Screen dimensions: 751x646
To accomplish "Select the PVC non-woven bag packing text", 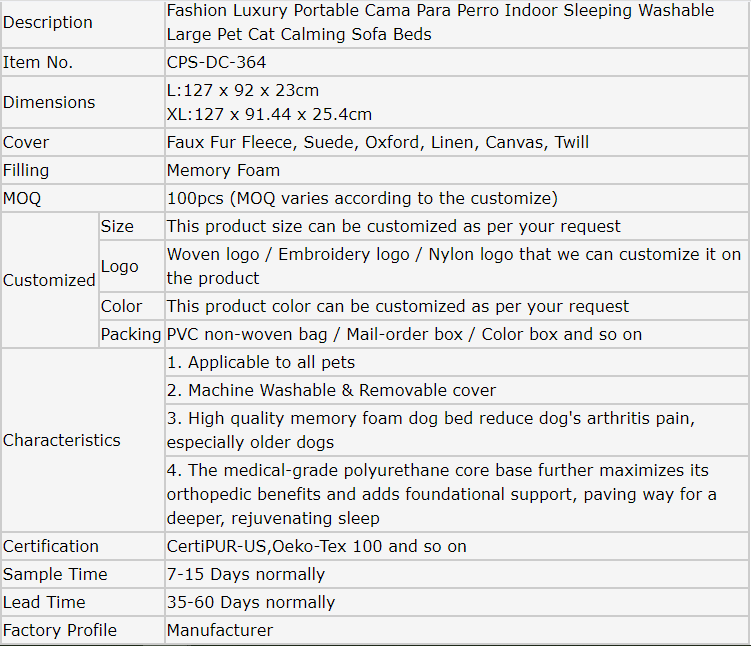I will [x=404, y=334].
